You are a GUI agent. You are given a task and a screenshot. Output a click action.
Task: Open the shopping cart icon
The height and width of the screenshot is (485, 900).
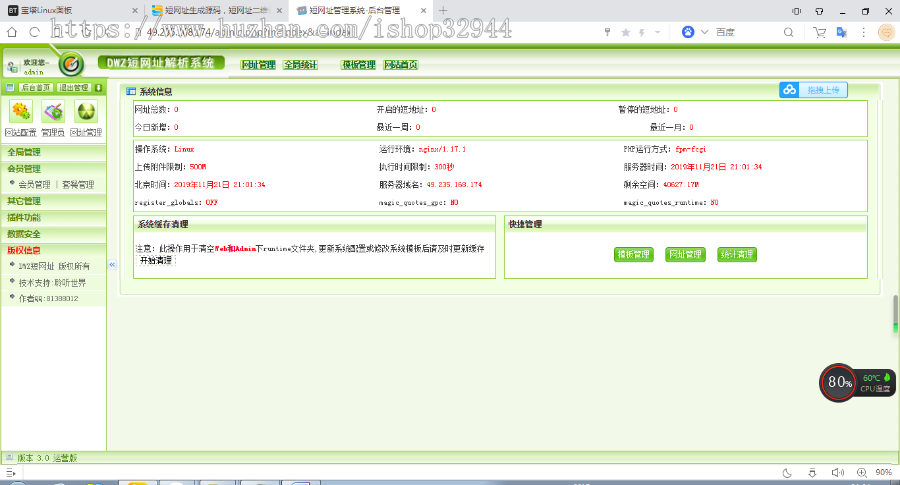click(x=820, y=32)
